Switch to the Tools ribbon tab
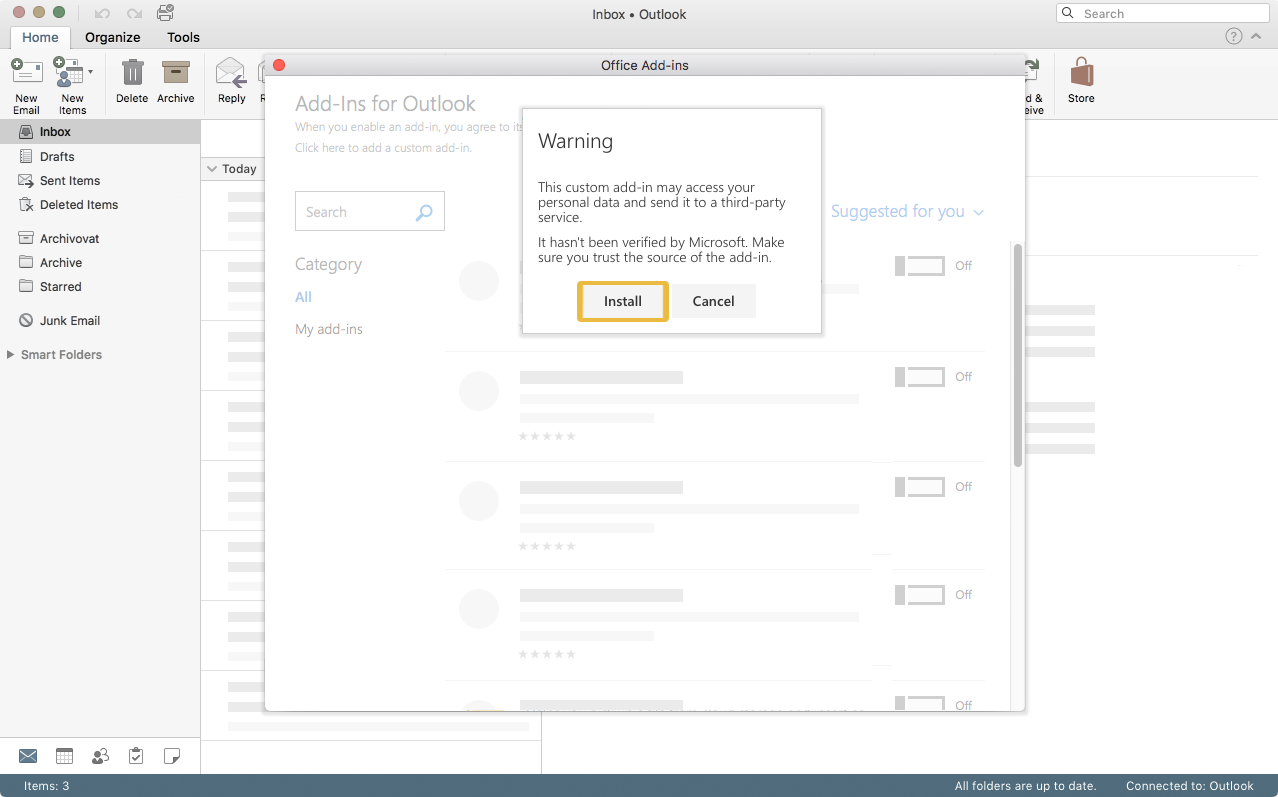This screenshot has height=797, width=1278. [183, 37]
